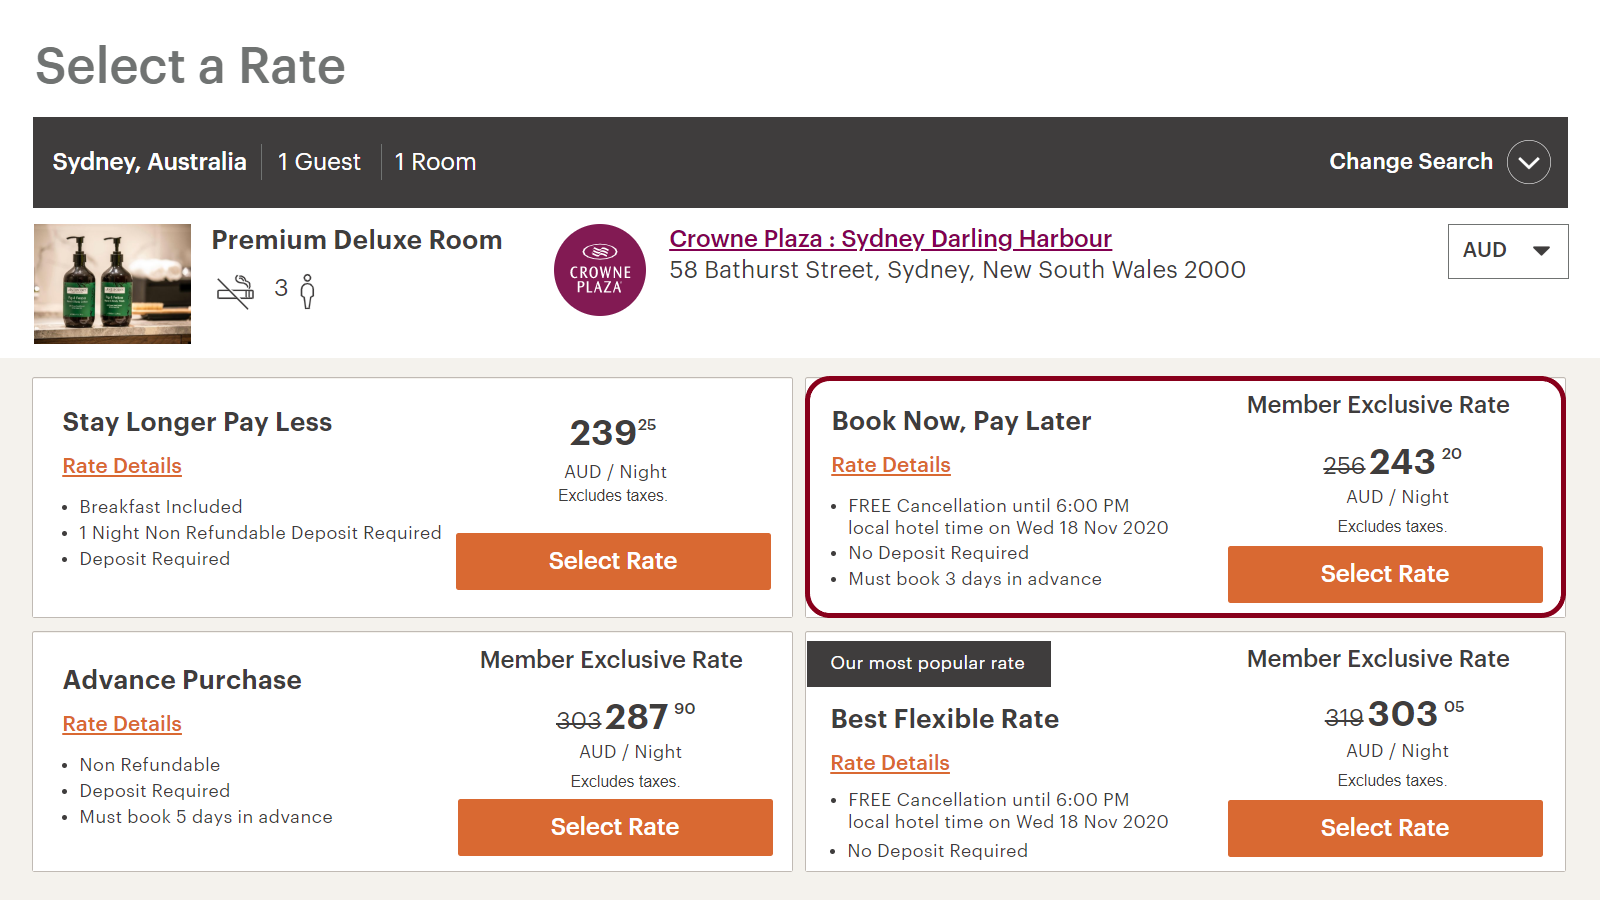
Task: Select Rate for Best Flexible Rate
Action: (x=1385, y=828)
